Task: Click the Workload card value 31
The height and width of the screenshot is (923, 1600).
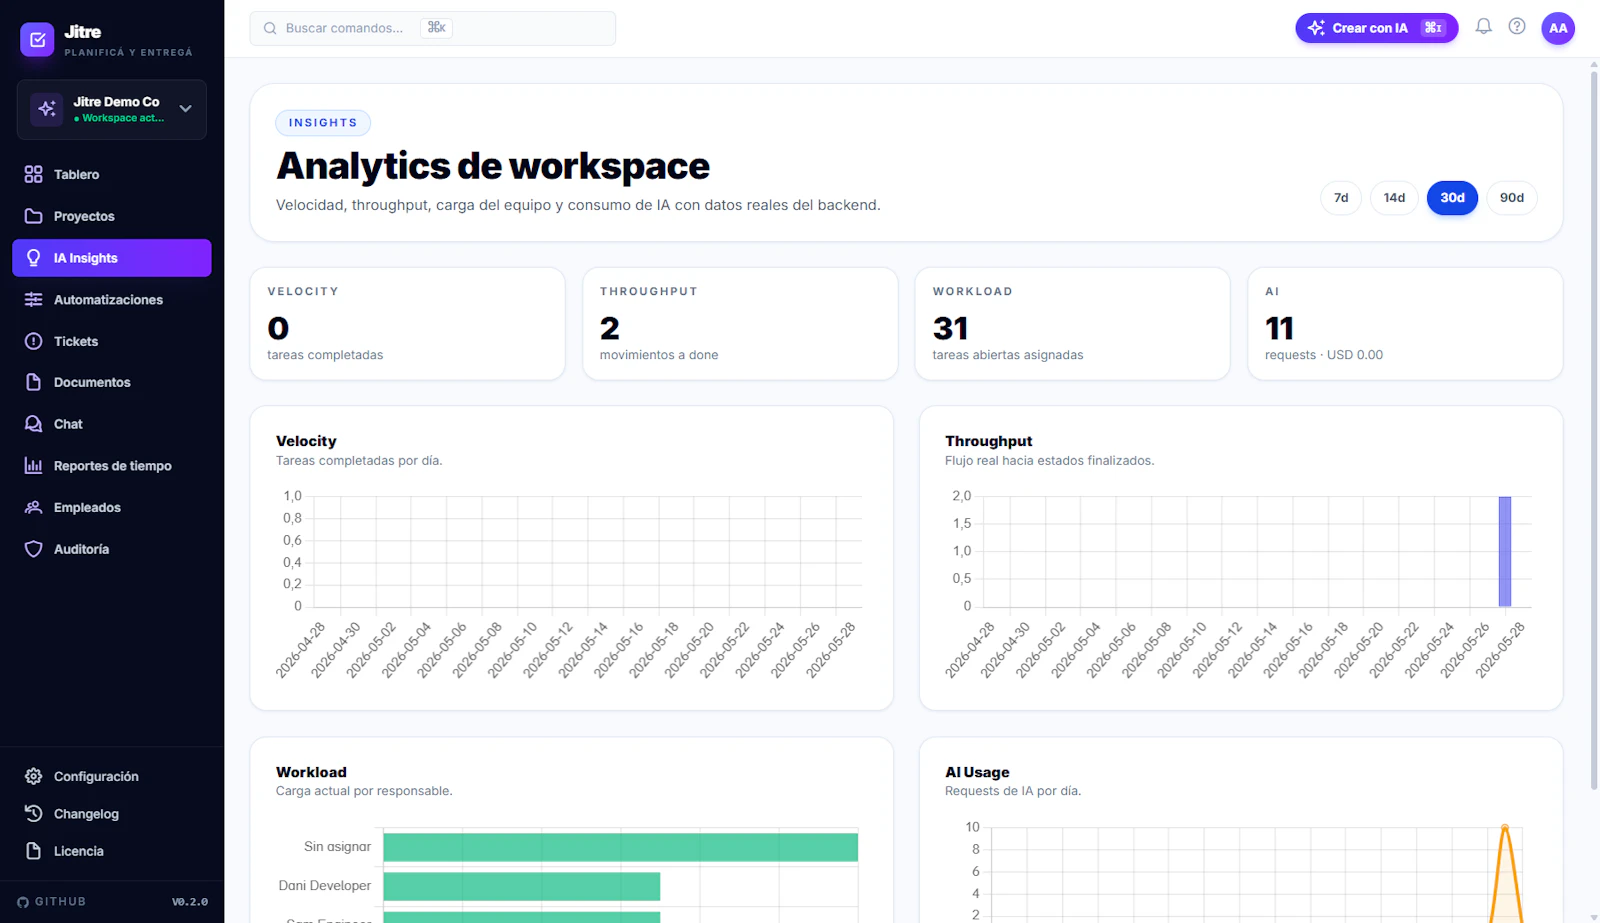Action: point(950,328)
